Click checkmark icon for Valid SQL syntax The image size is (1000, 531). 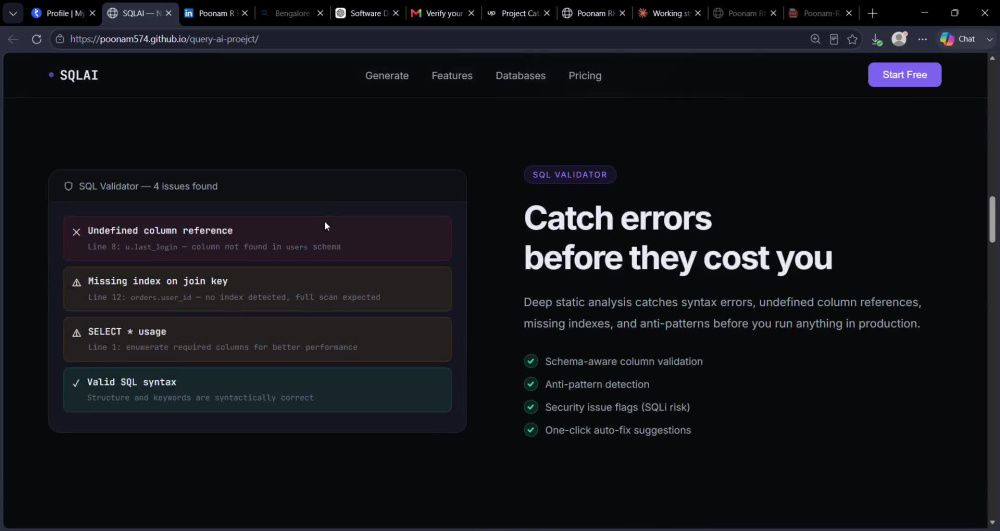(x=77, y=383)
